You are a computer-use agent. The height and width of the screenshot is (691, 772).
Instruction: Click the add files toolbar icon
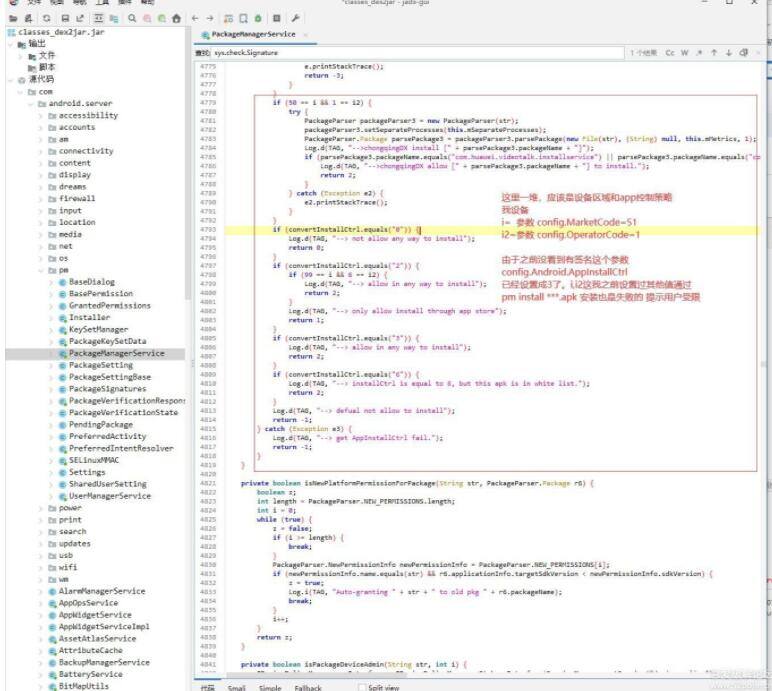click(28, 19)
